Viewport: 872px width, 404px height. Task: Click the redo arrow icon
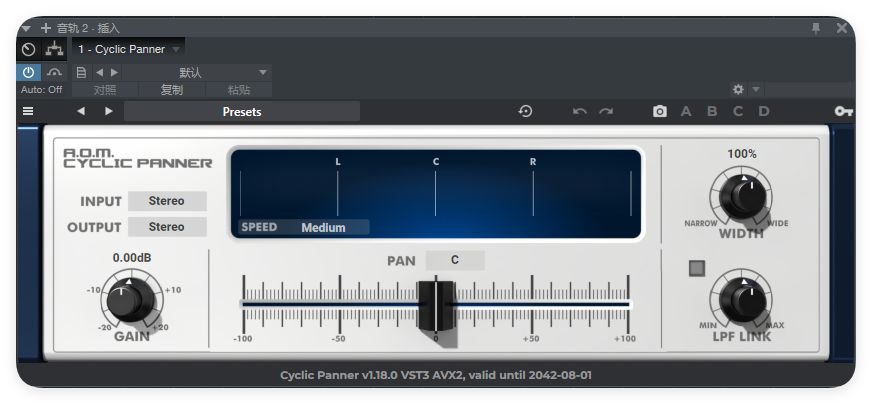(x=606, y=111)
